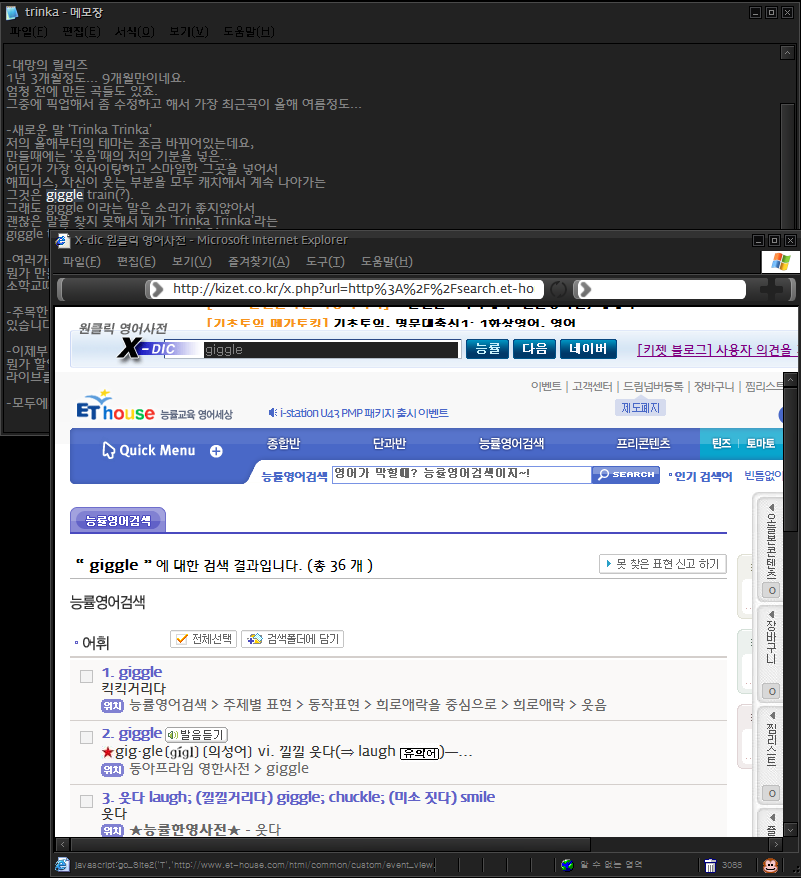Click the 능률 dictionary button
This screenshot has height=878, width=801.
click(x=487, y=349)
